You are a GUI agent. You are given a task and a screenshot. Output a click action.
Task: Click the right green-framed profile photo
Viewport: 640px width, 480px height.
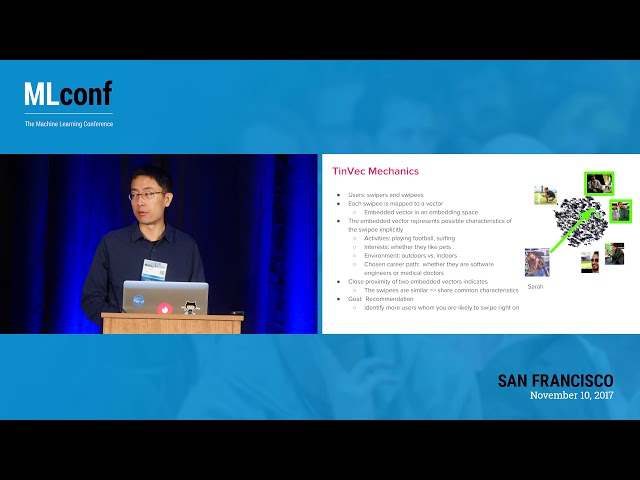point(620,211)
